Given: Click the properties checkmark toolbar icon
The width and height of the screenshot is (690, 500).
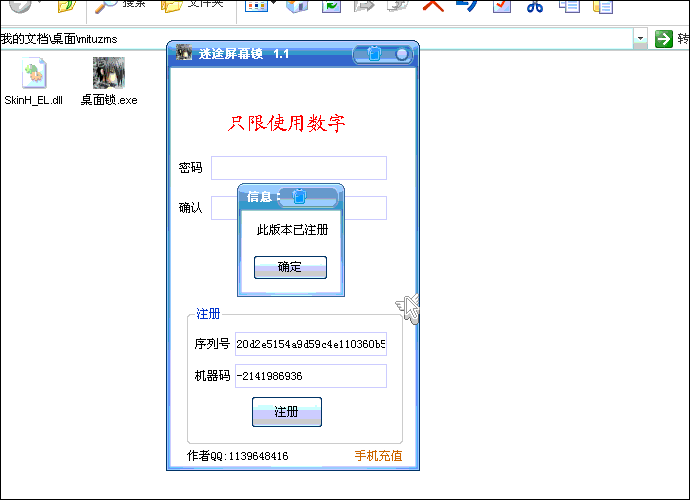Looking at the screenshot, I should click(x=502, y=6).
